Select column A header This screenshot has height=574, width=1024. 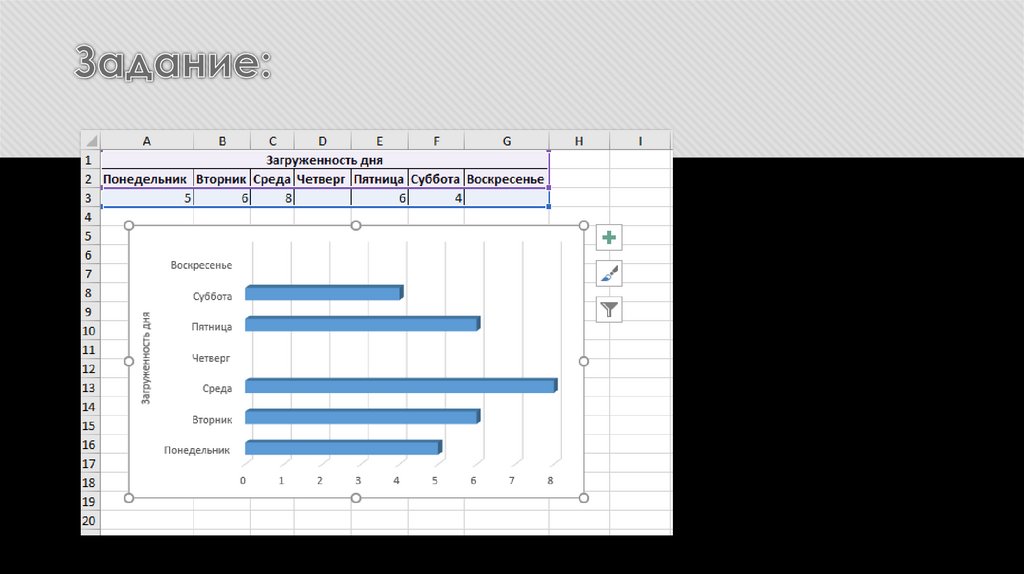147,141
